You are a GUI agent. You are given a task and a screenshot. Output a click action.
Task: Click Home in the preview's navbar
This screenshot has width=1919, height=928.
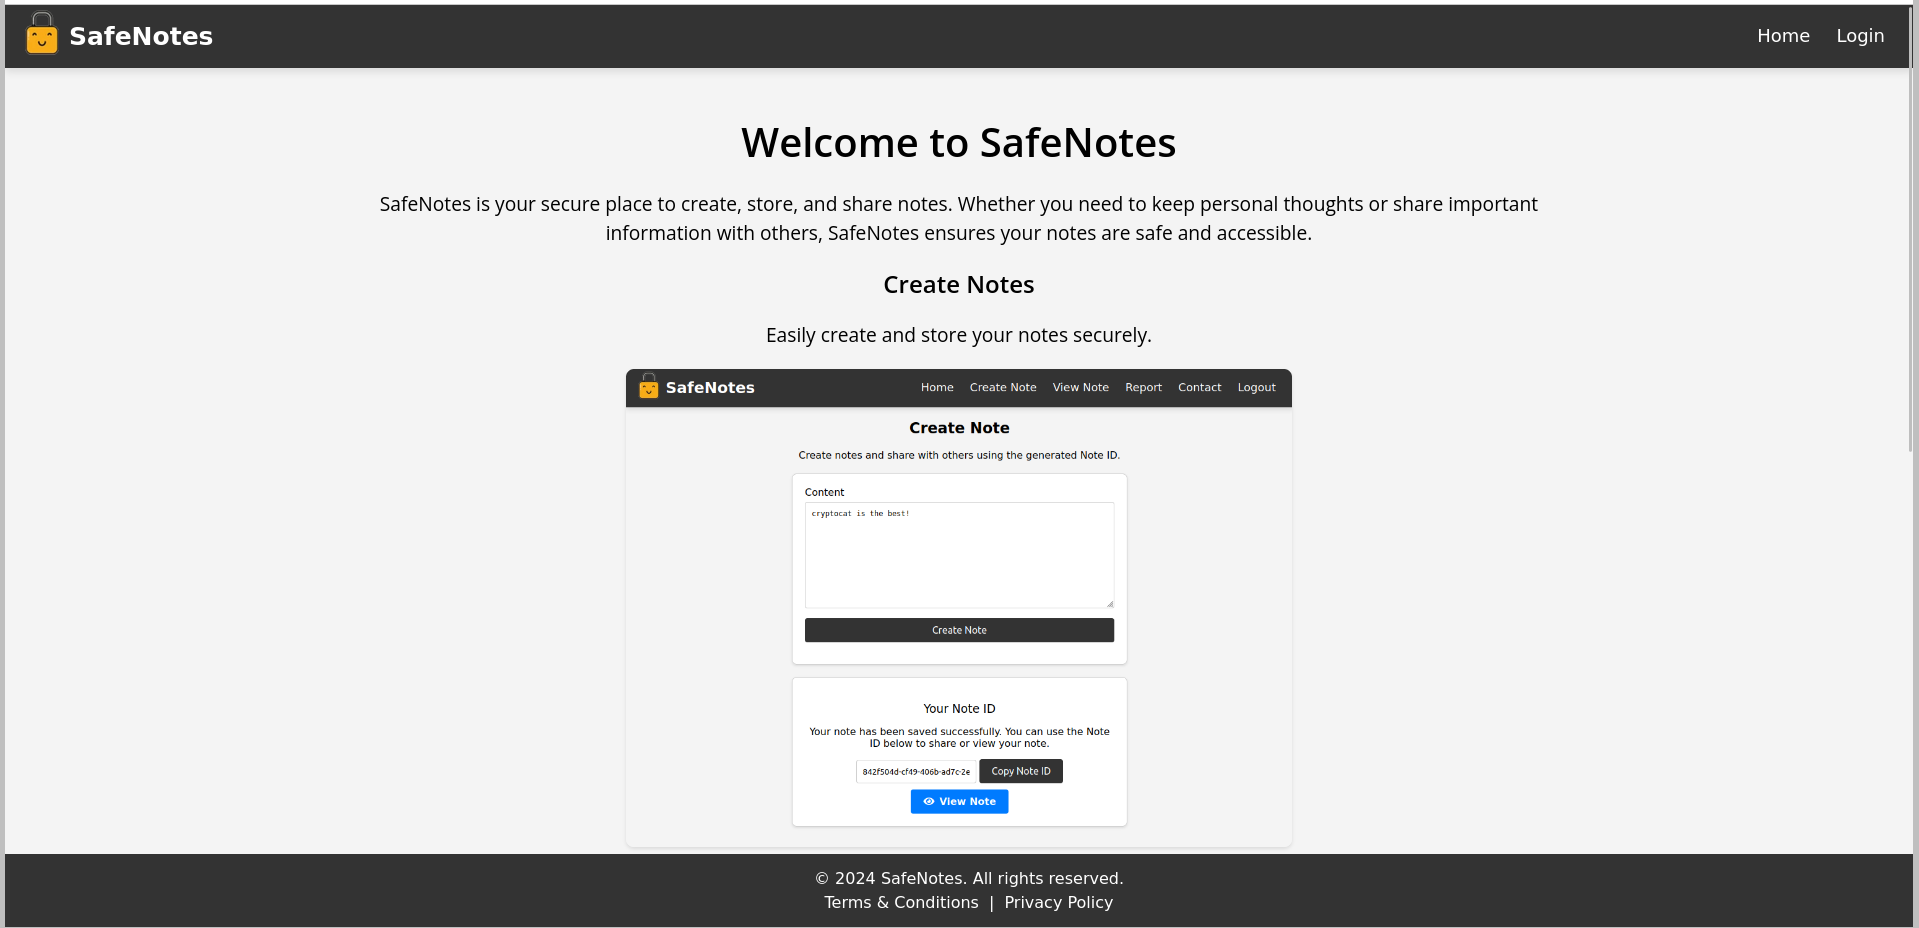pos(937,388)
